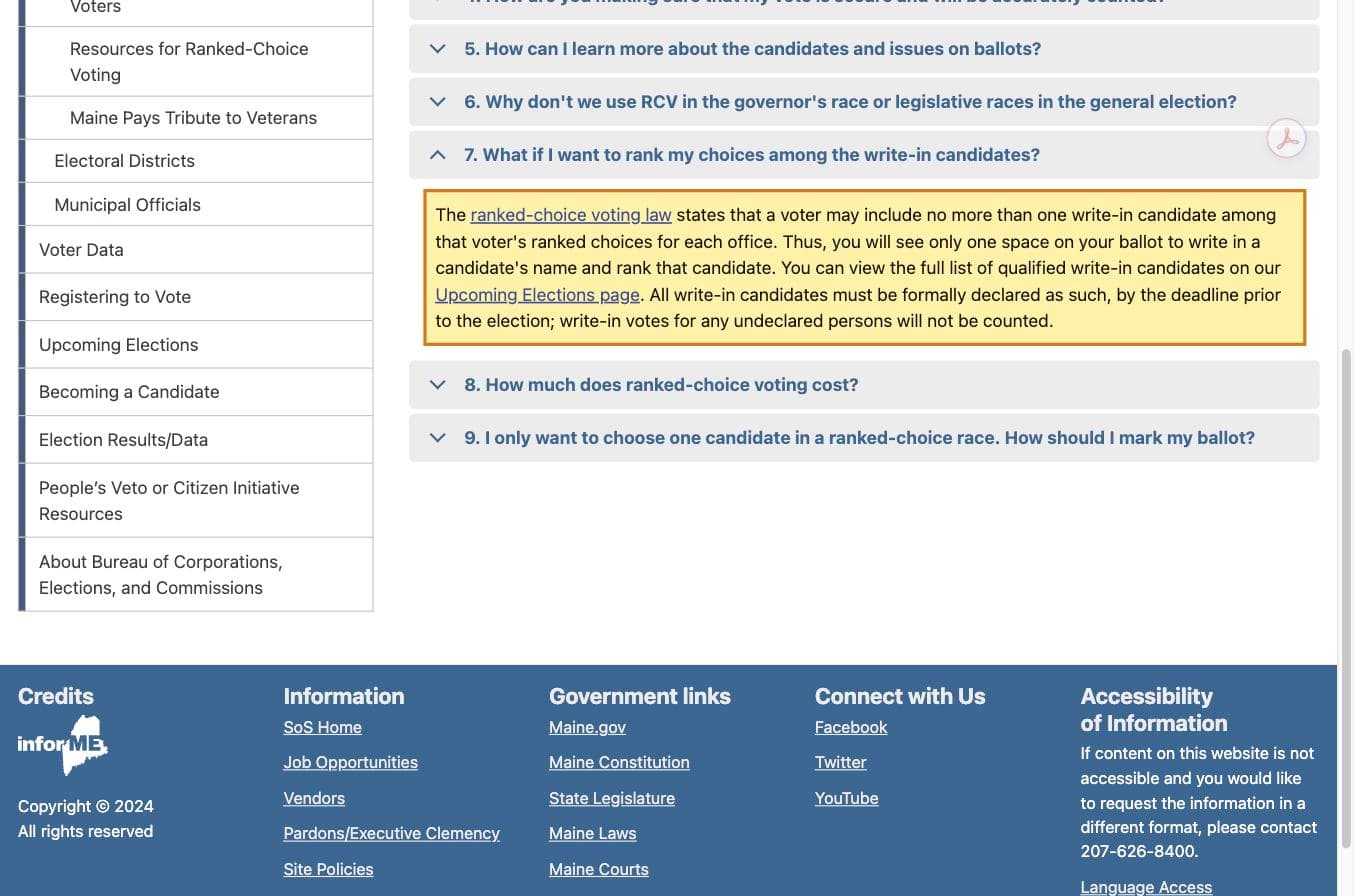Screen dimensions: 1354x896
Task: Visit the Facebook footer link
Action: pos(851,727)
